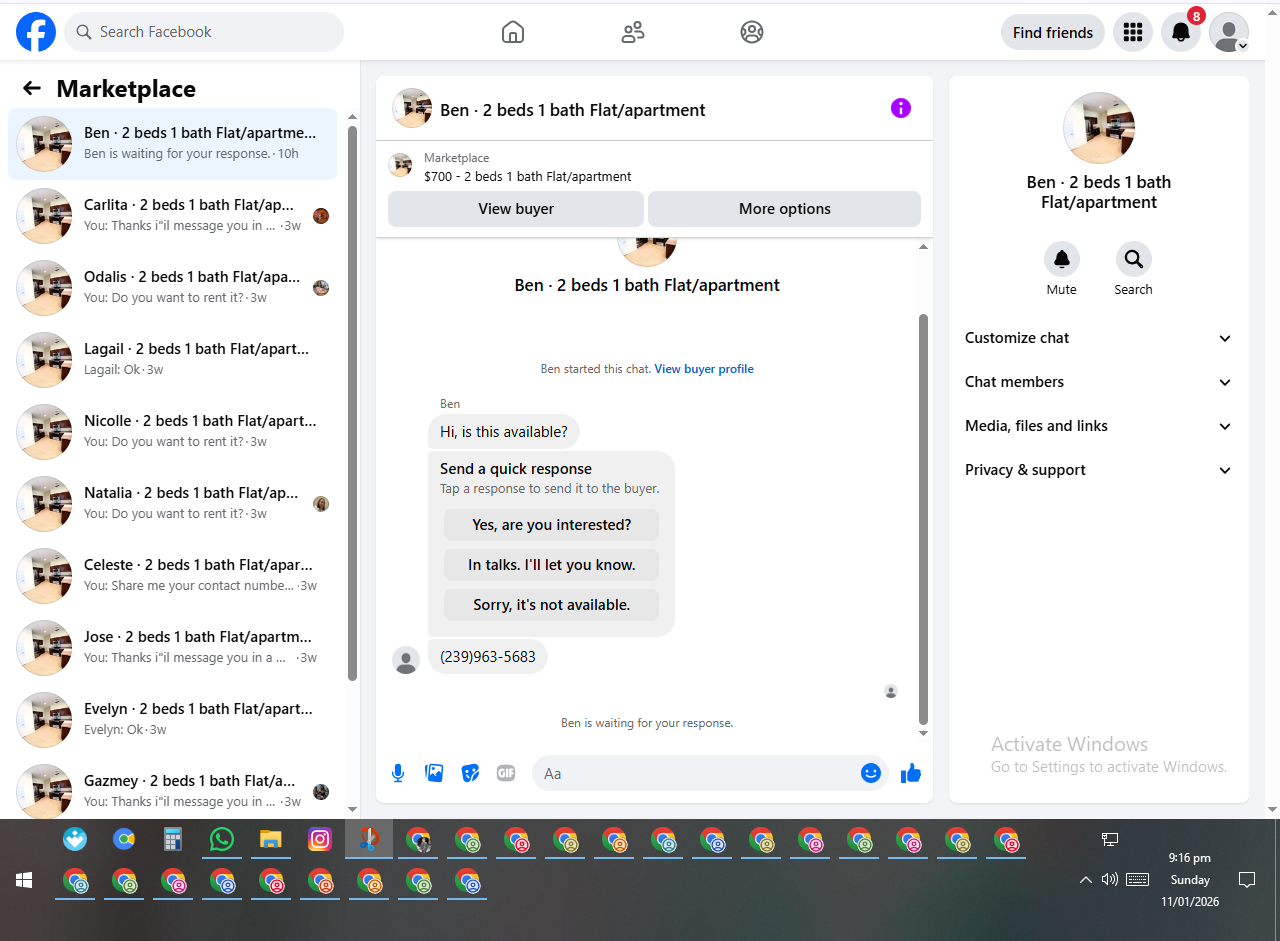
Task: Open the Friends icon in top navigation
Action: pyautogui.click(x=633, y=32)
